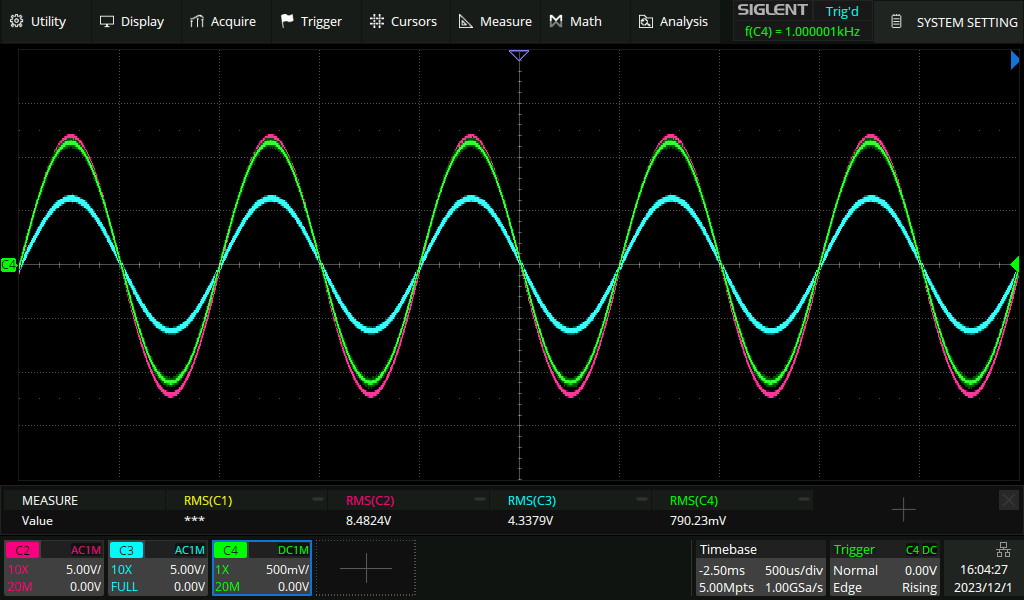
Task: Click the f(C4) frequency counter readout
Action: pos(802,31)
